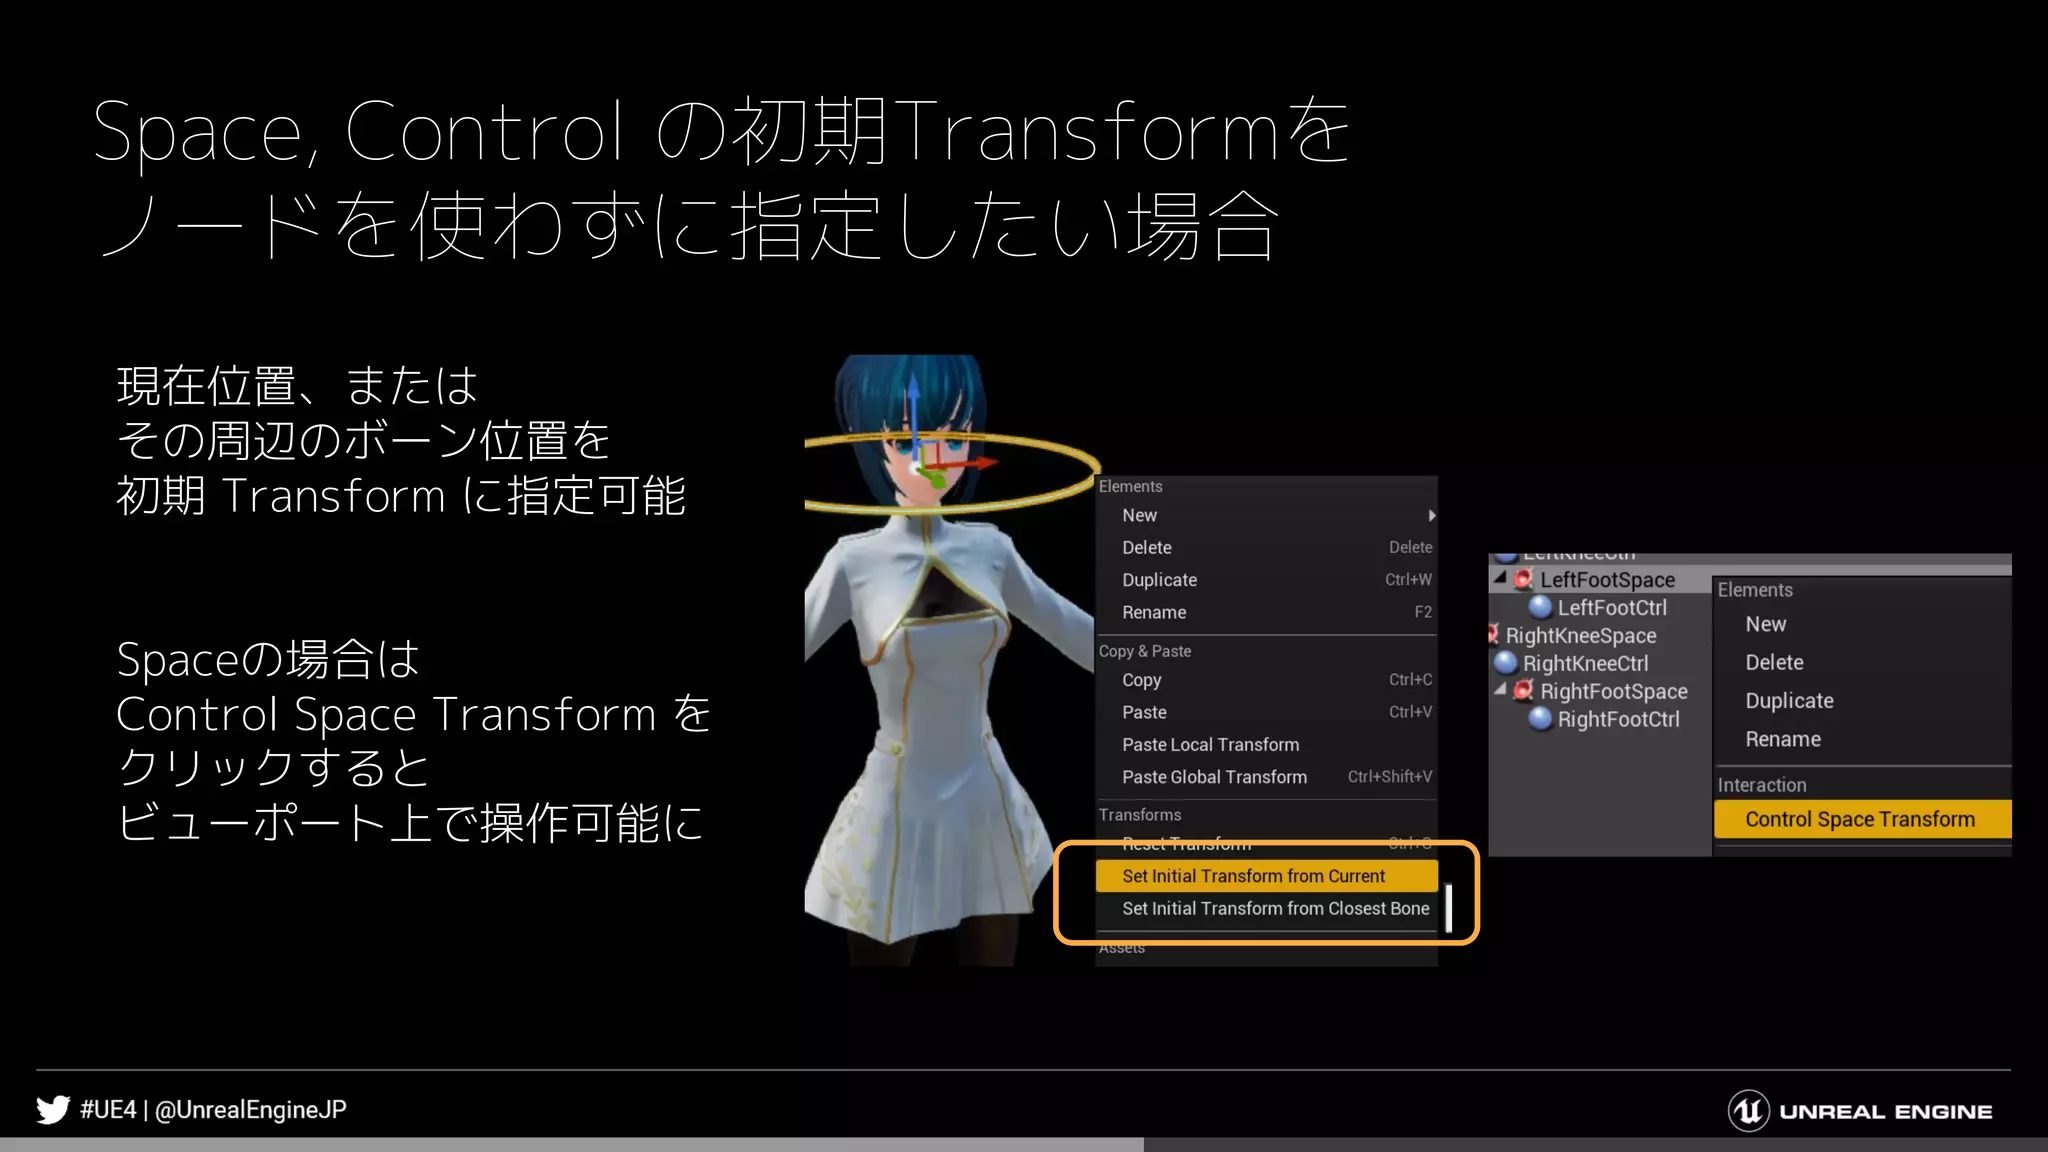The height and width of the screenshot is (1152, 2048).
Task: Collapse the RightFootSpace tree node
Action: click(1500, 689)
